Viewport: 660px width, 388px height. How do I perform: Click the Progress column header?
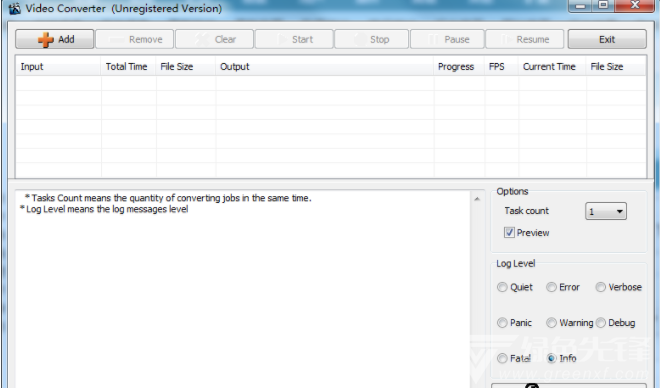pos(459,66)
